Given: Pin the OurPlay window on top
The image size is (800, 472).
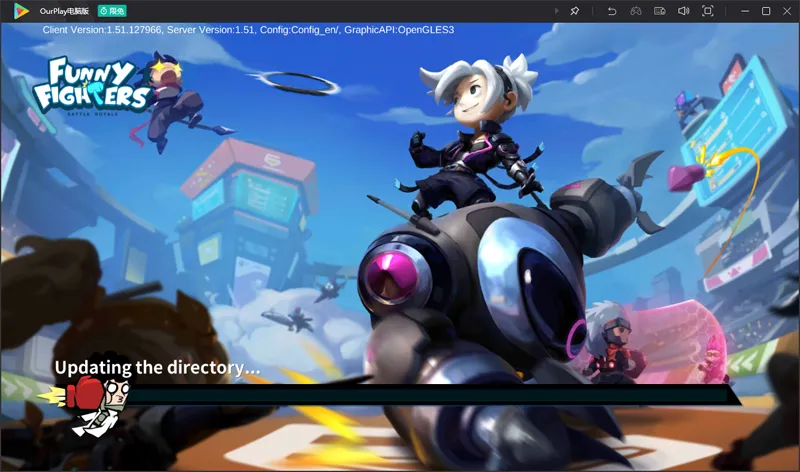Looking at the screenshot, I should pyautogui.click(x=574, y=11).
